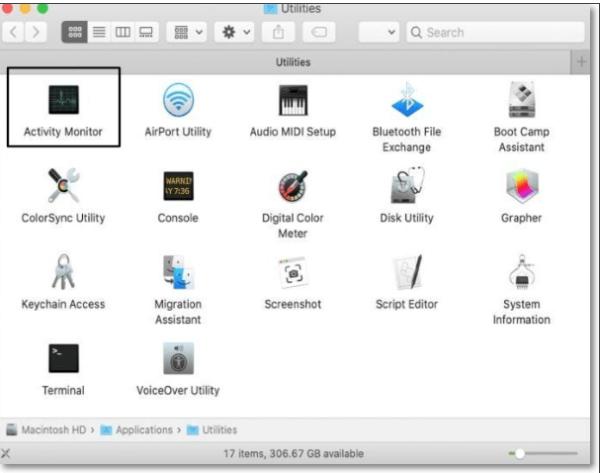Click the Activity Monitor label
This screenshot has height=473, width=602.
click(x=63, y=132)
